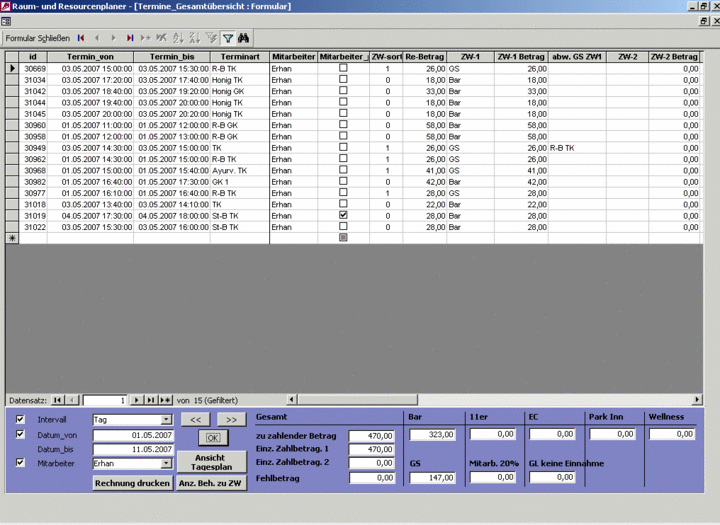This screenshot has height=525, width=720.
Task: Click the << previous interval button
Action: coord(196,419)
